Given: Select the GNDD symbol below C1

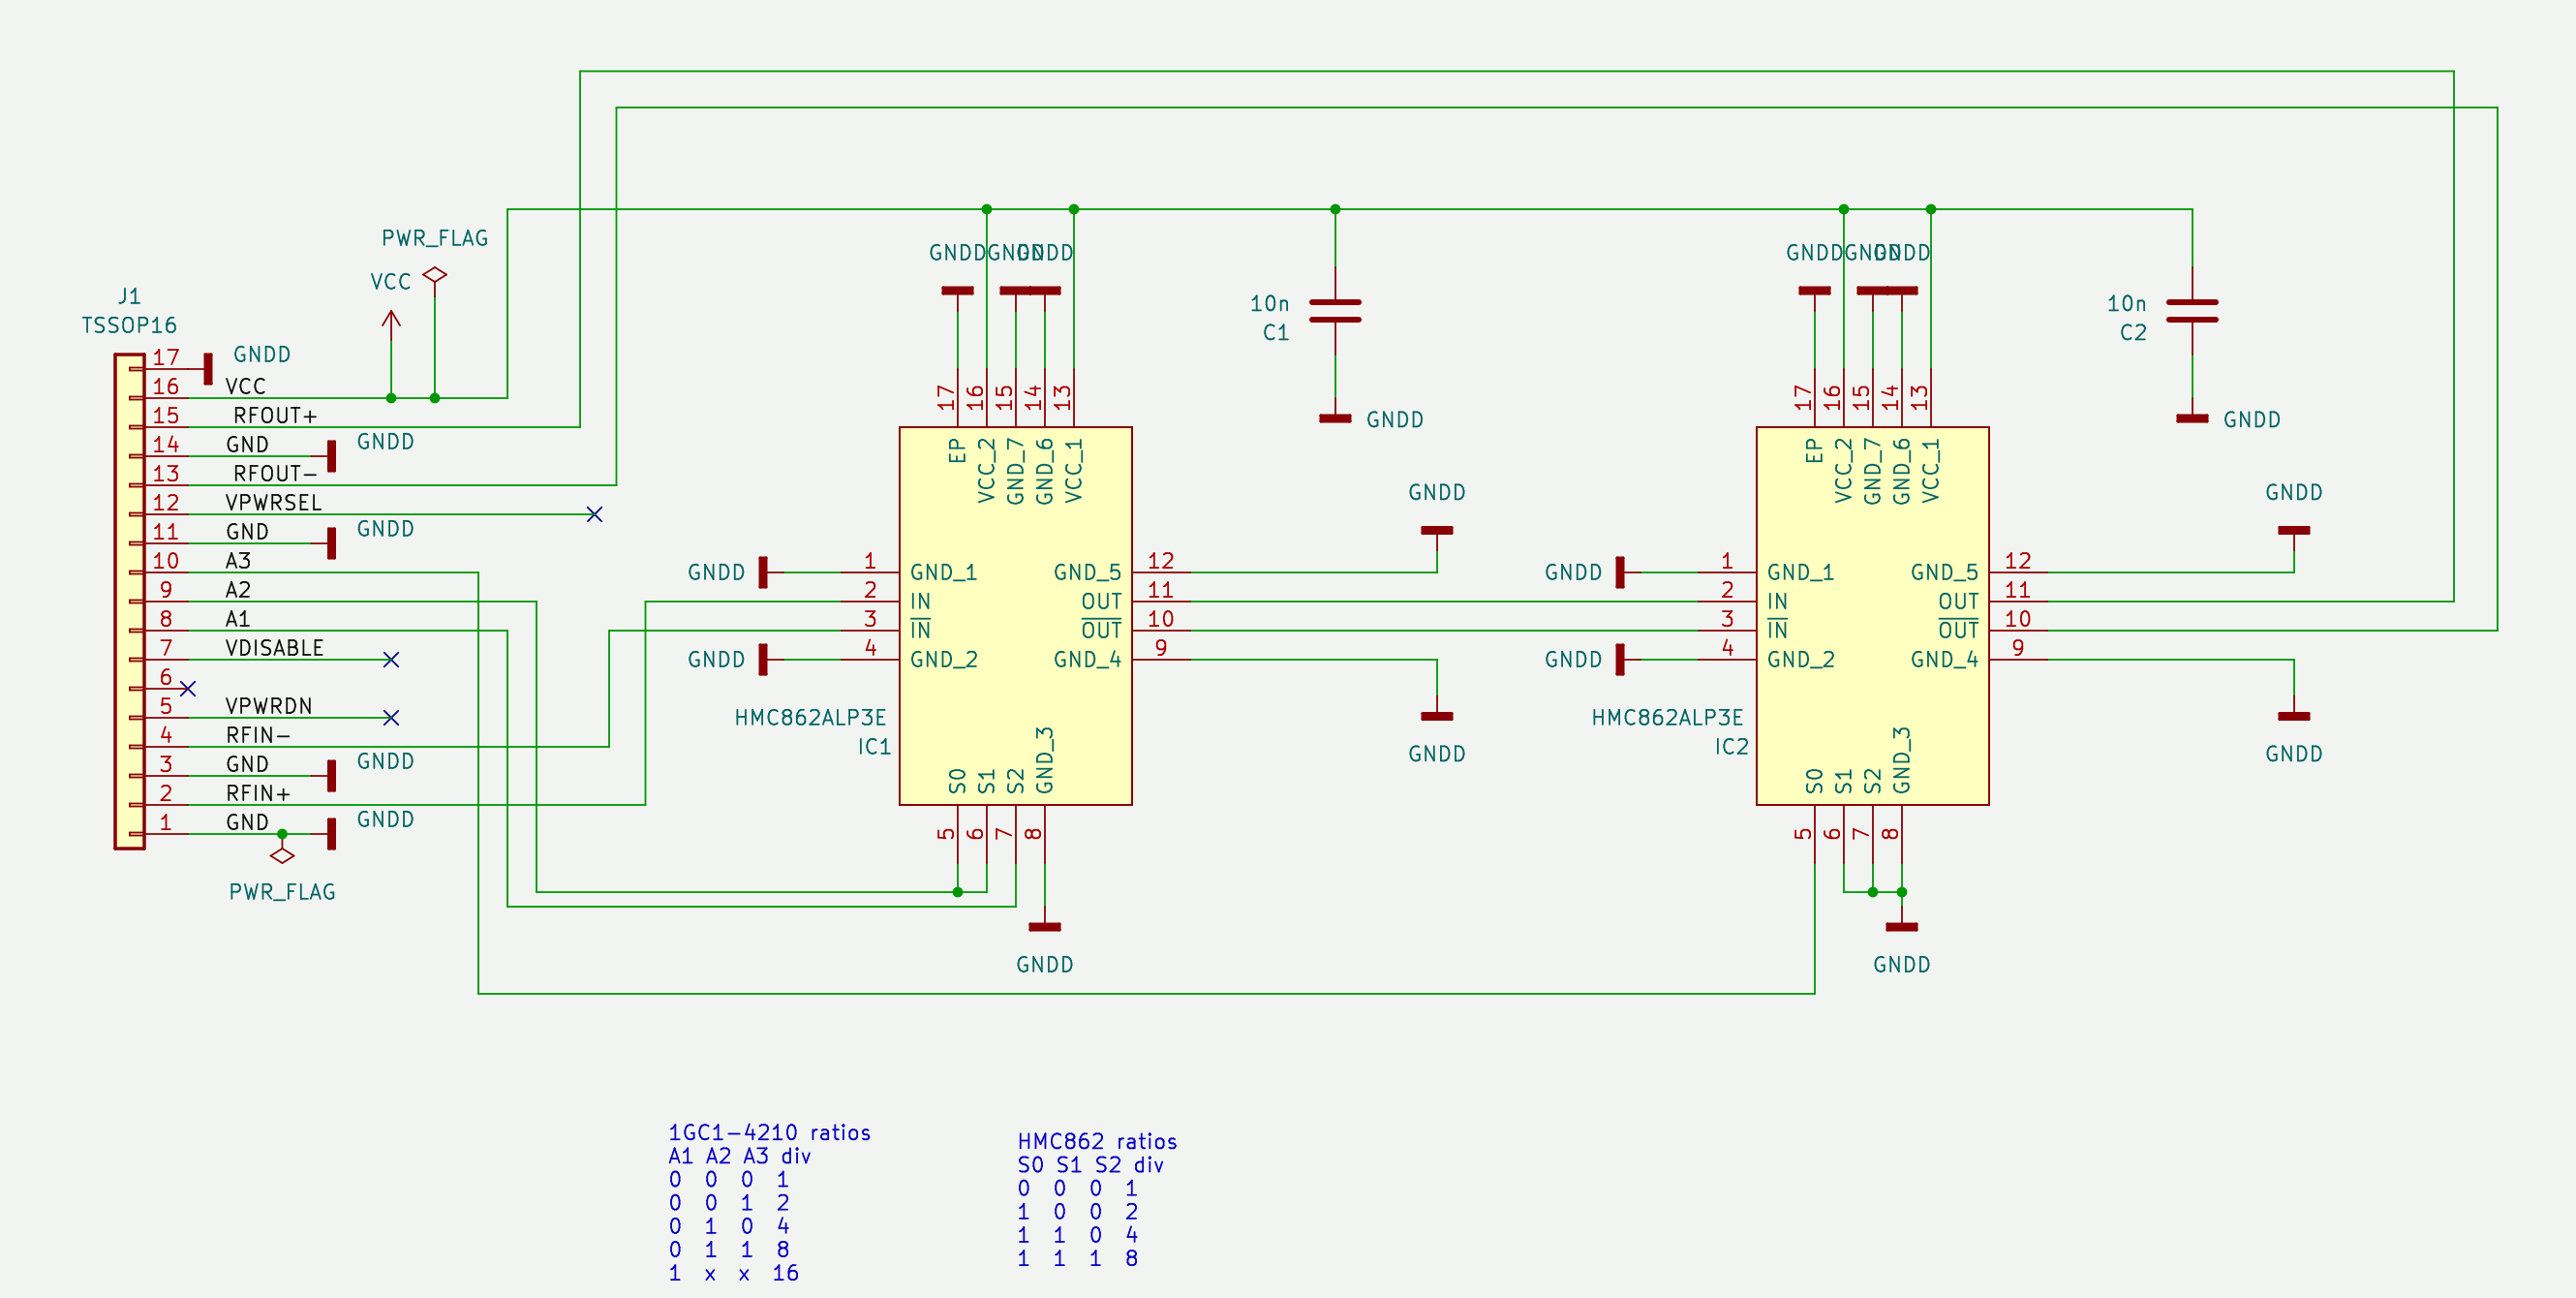Looking at the screenshot, I should 1335,418.
